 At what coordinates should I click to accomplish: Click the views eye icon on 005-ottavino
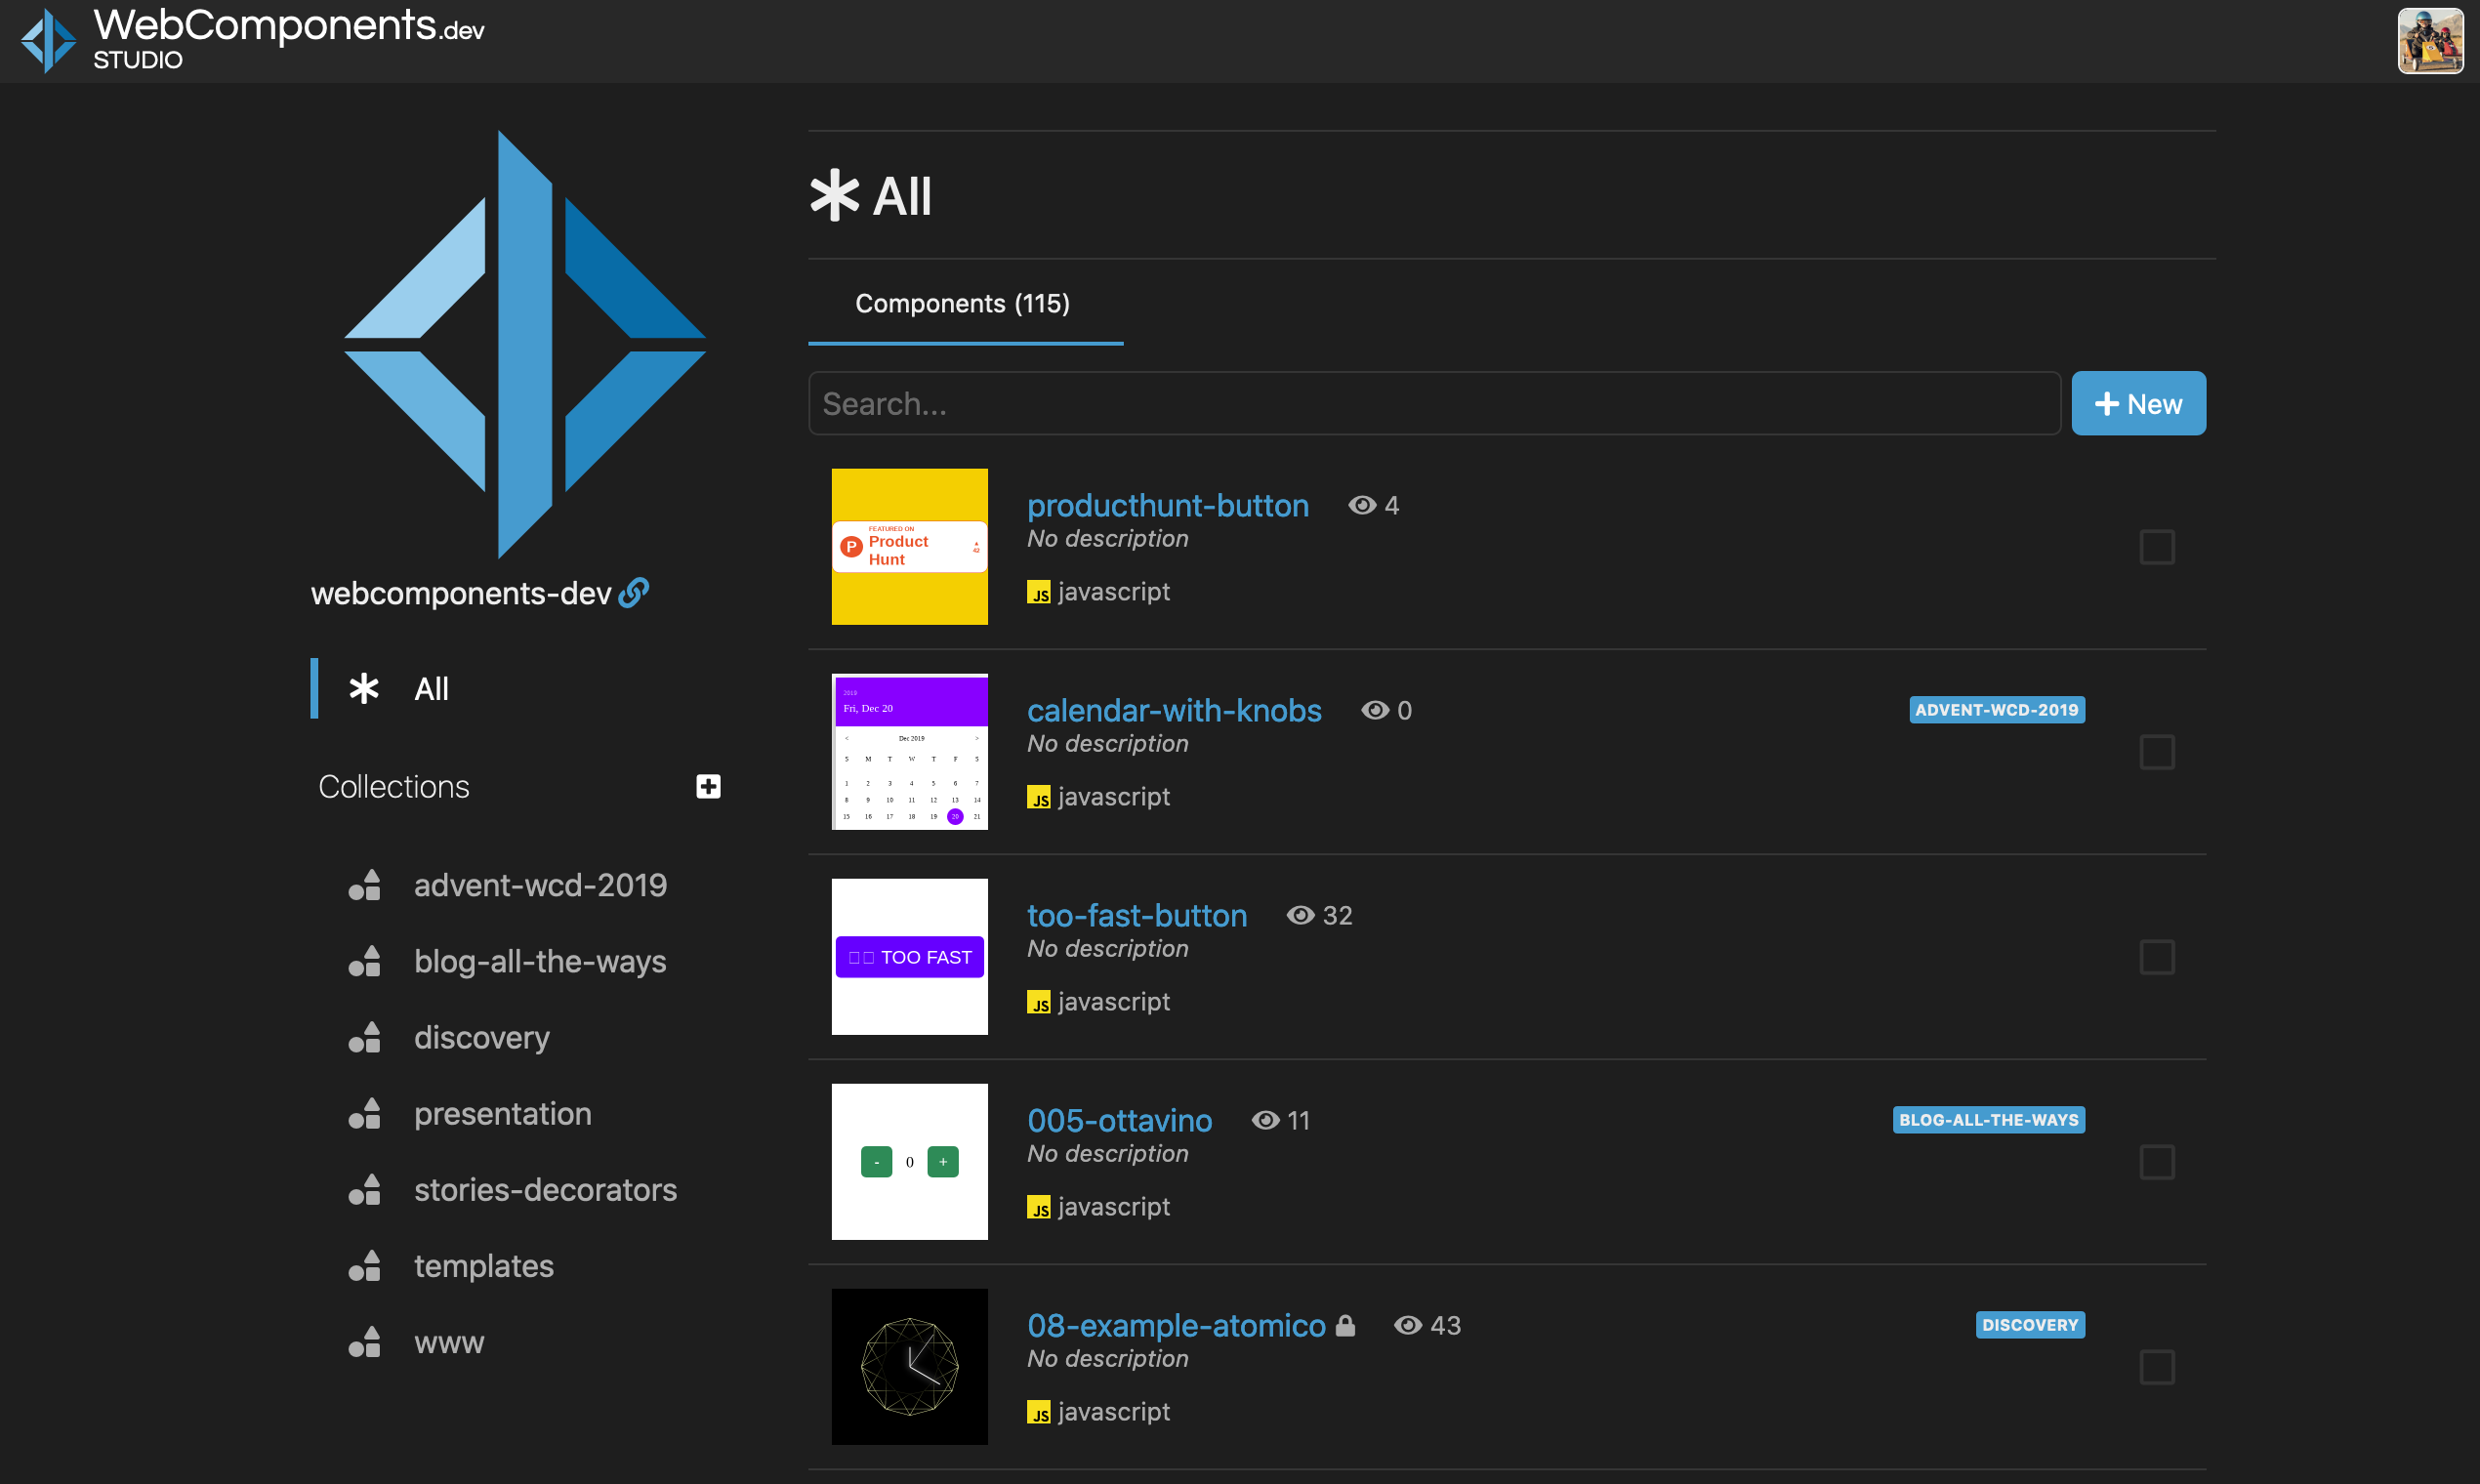click(1264, 1120)
